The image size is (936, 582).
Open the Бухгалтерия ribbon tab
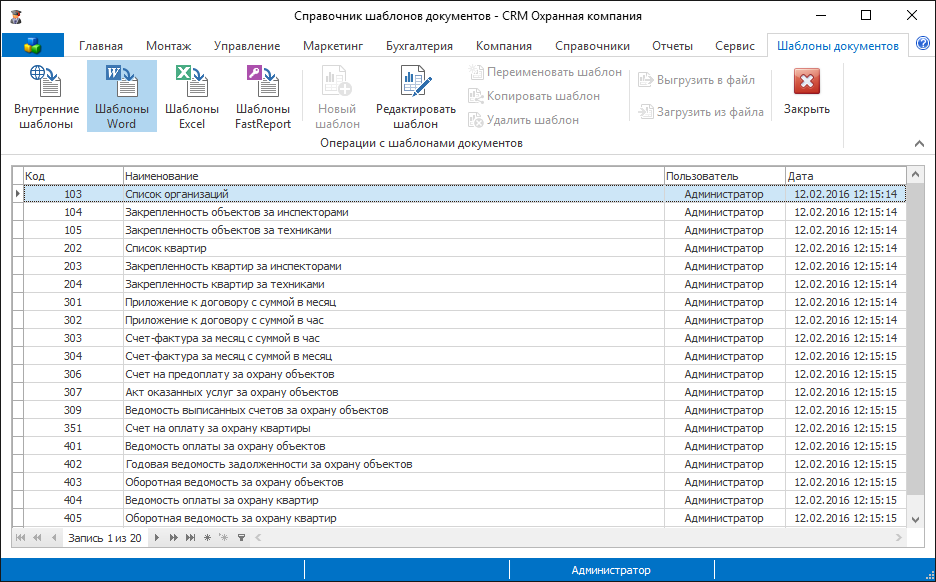[x=419, y=46]
